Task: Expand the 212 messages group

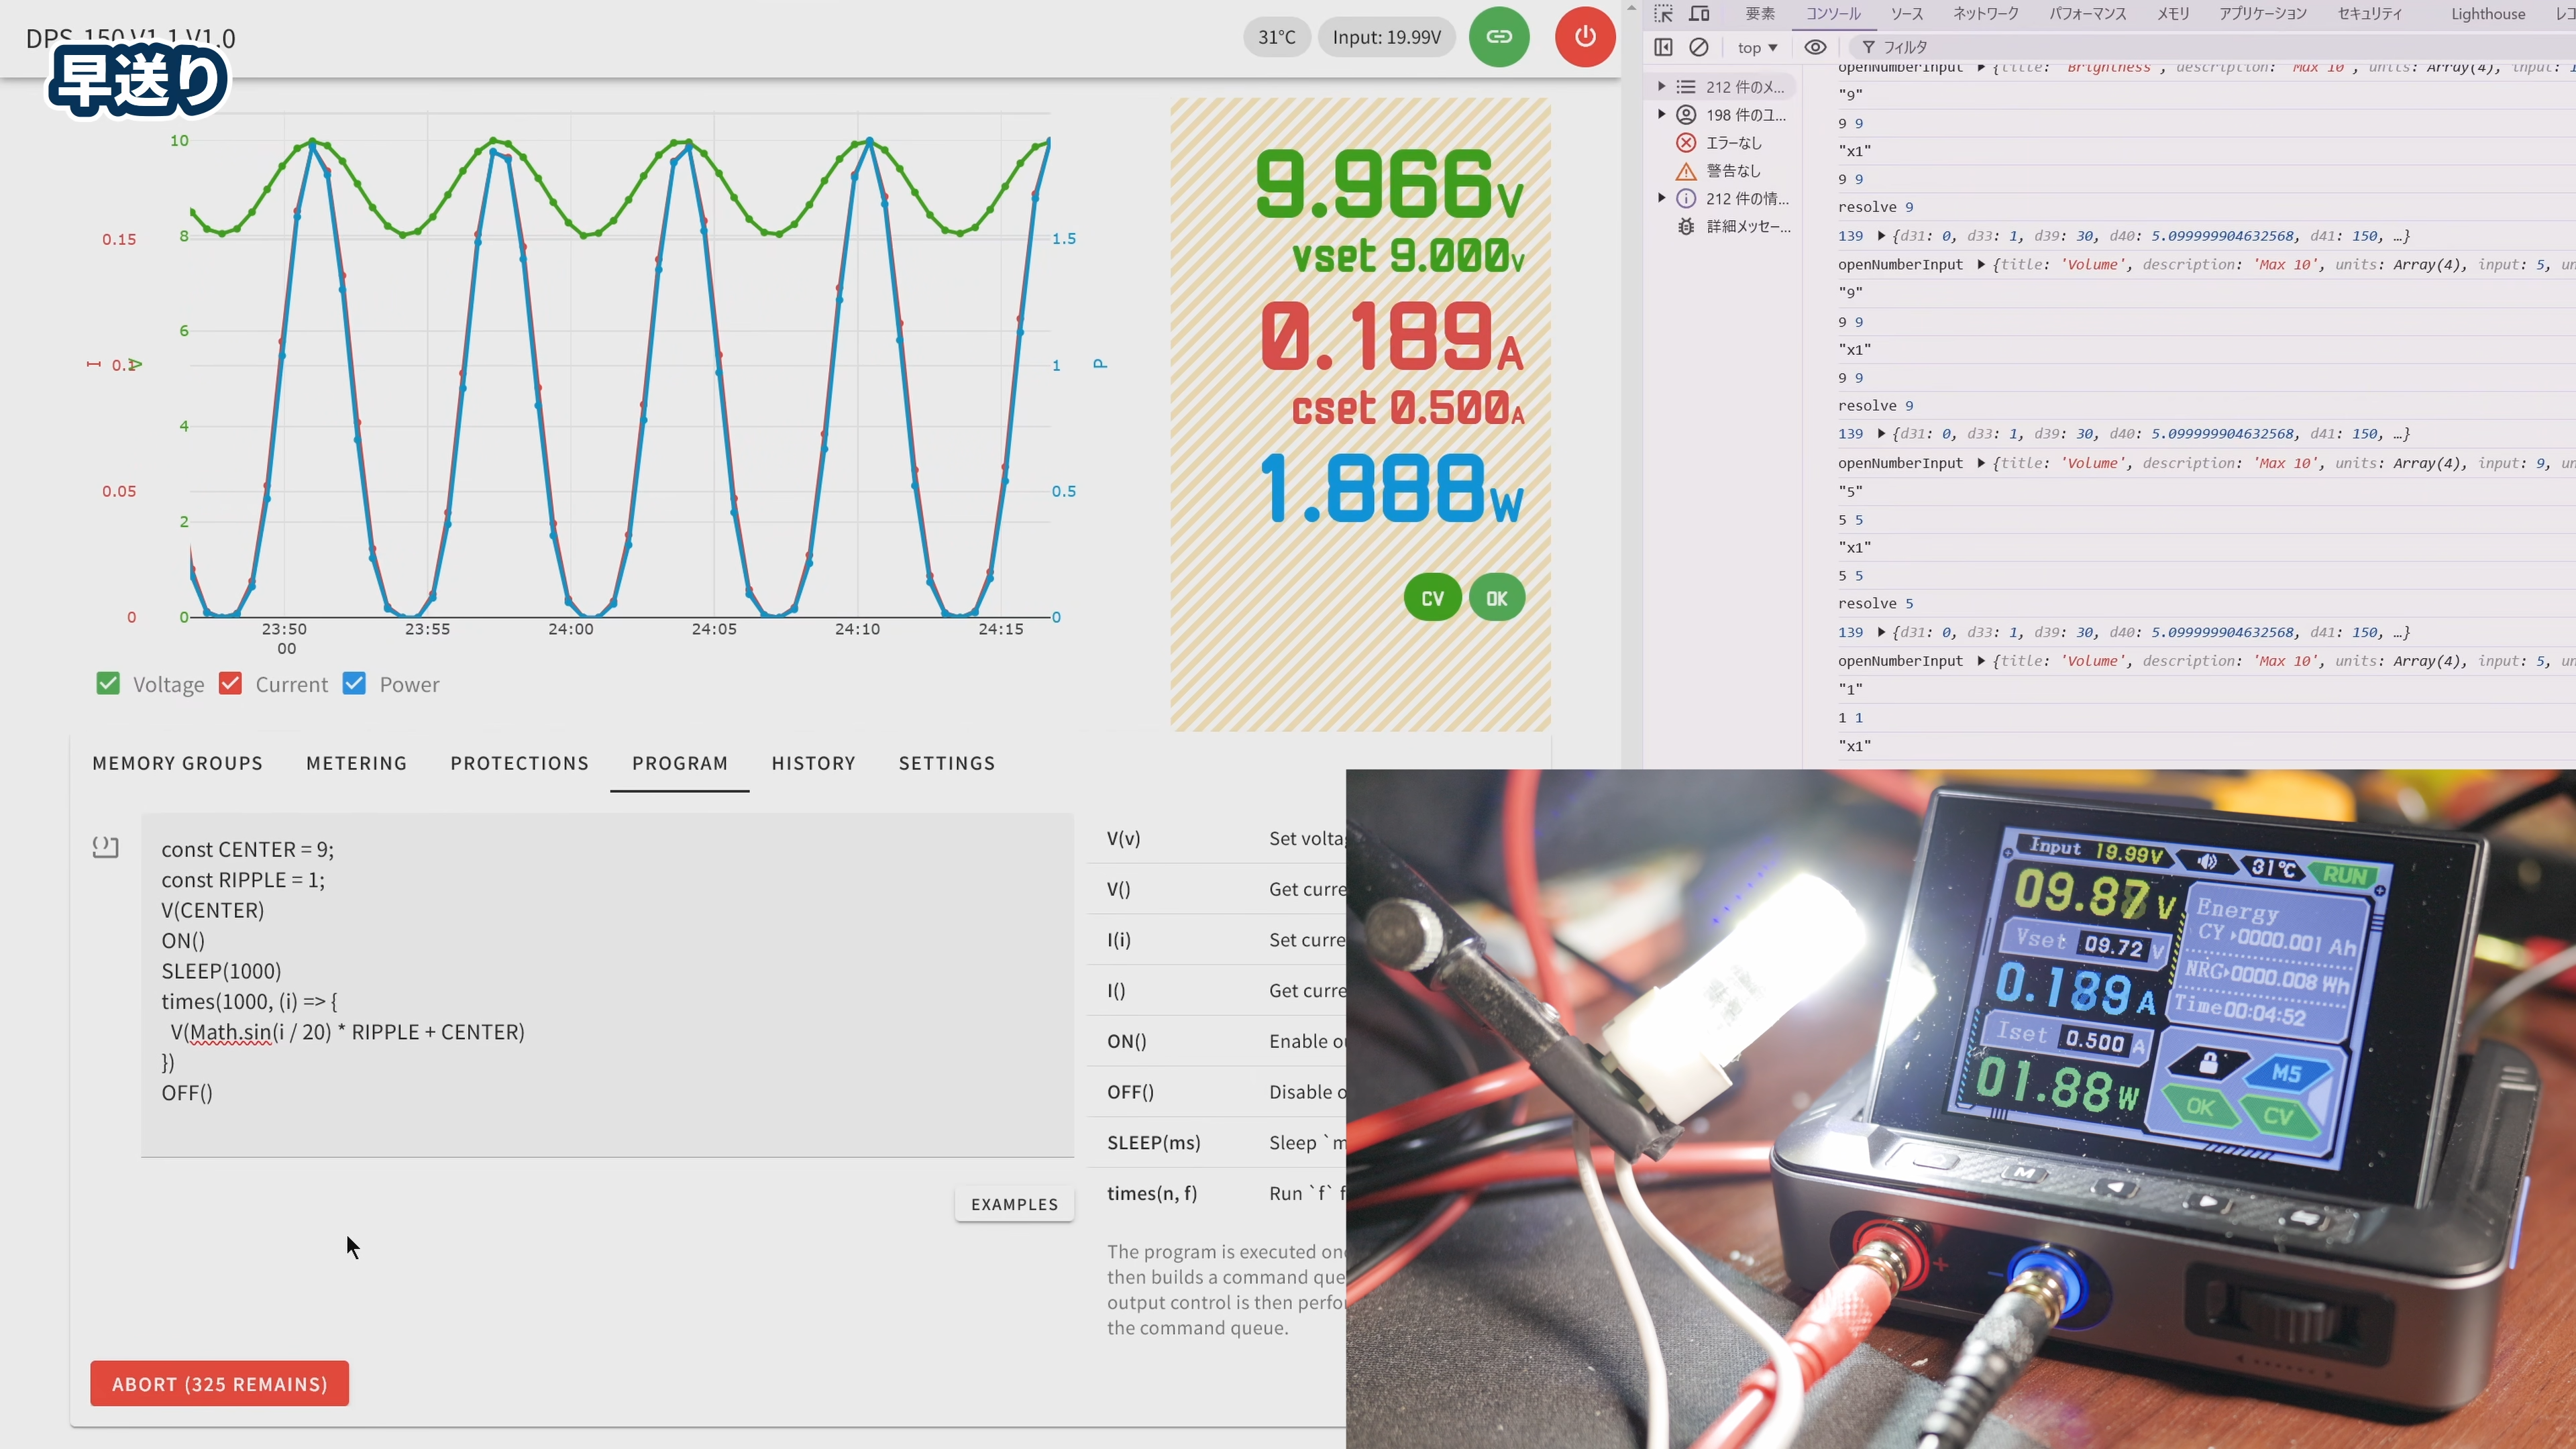Action: tap(1662, 87)
